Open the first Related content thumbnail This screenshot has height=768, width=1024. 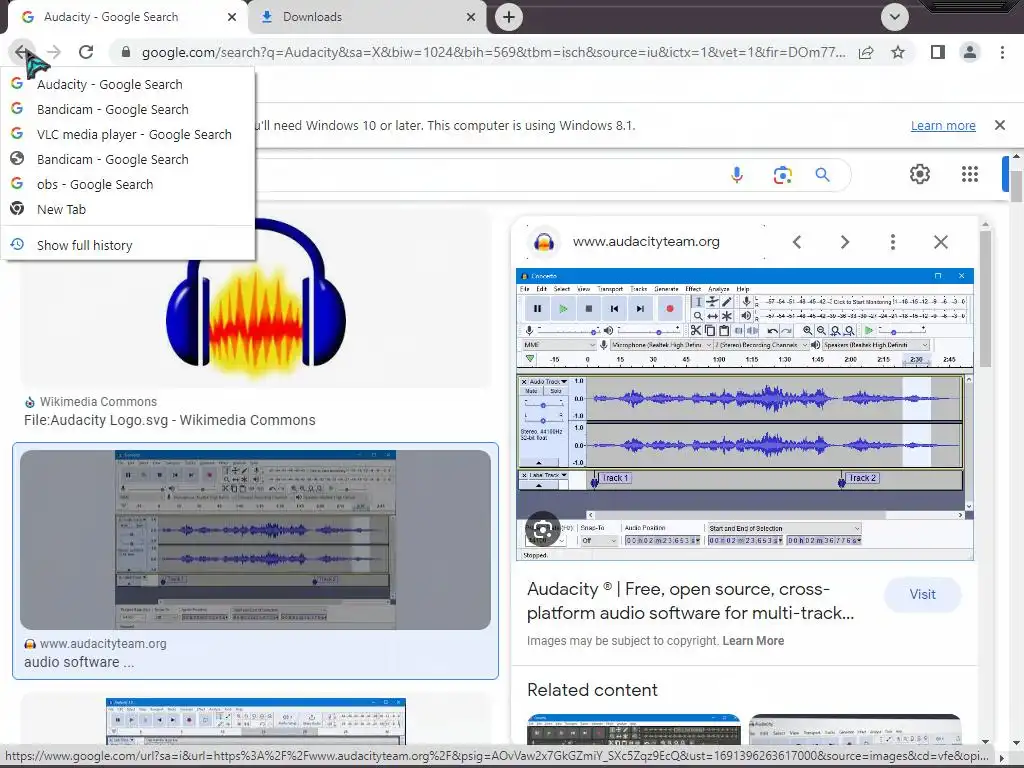click(x=633, y=729)
